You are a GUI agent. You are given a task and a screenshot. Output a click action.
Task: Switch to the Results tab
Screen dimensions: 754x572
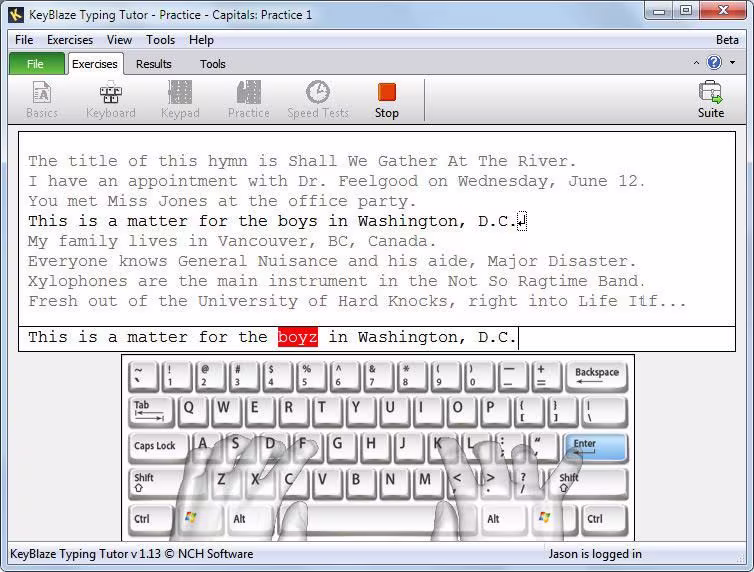pyautogui.click(x=153, y=64)
